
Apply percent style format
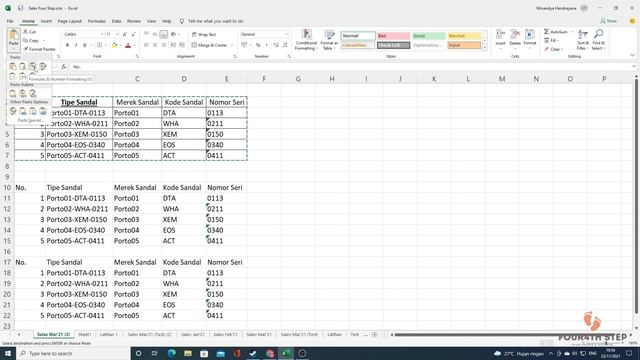click(x=258, y=45)
